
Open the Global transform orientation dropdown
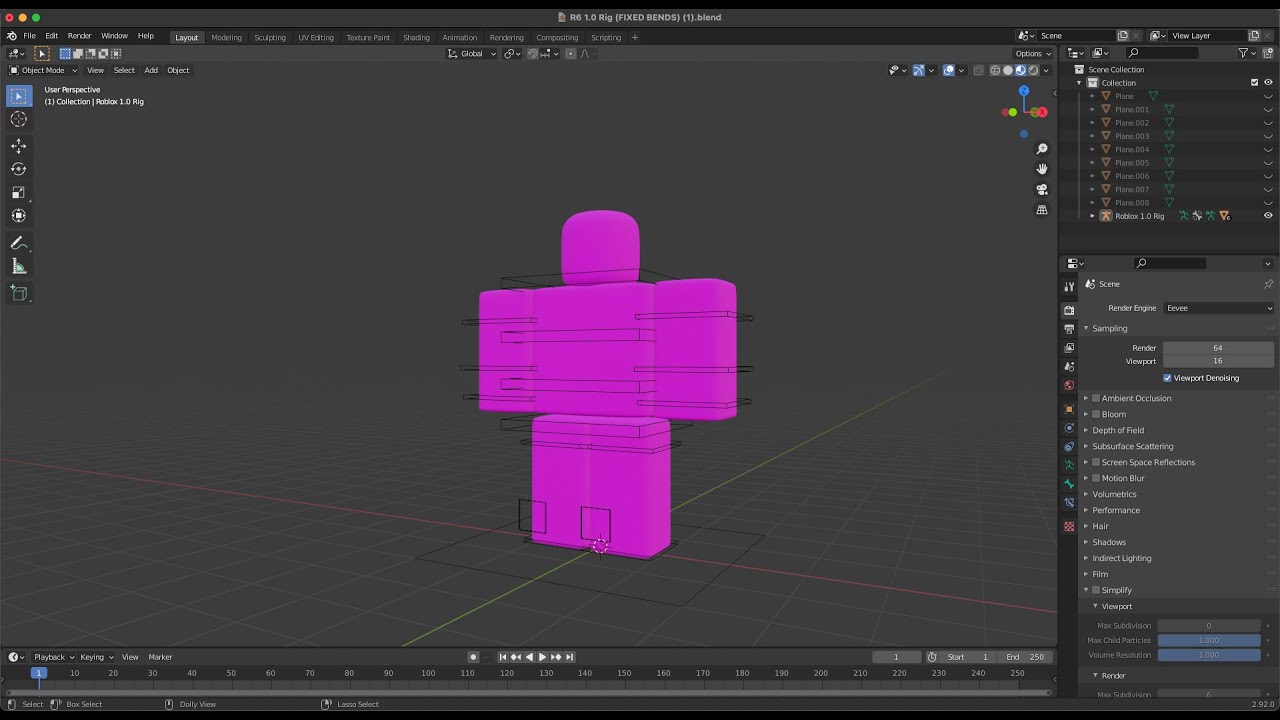(472, 53)
